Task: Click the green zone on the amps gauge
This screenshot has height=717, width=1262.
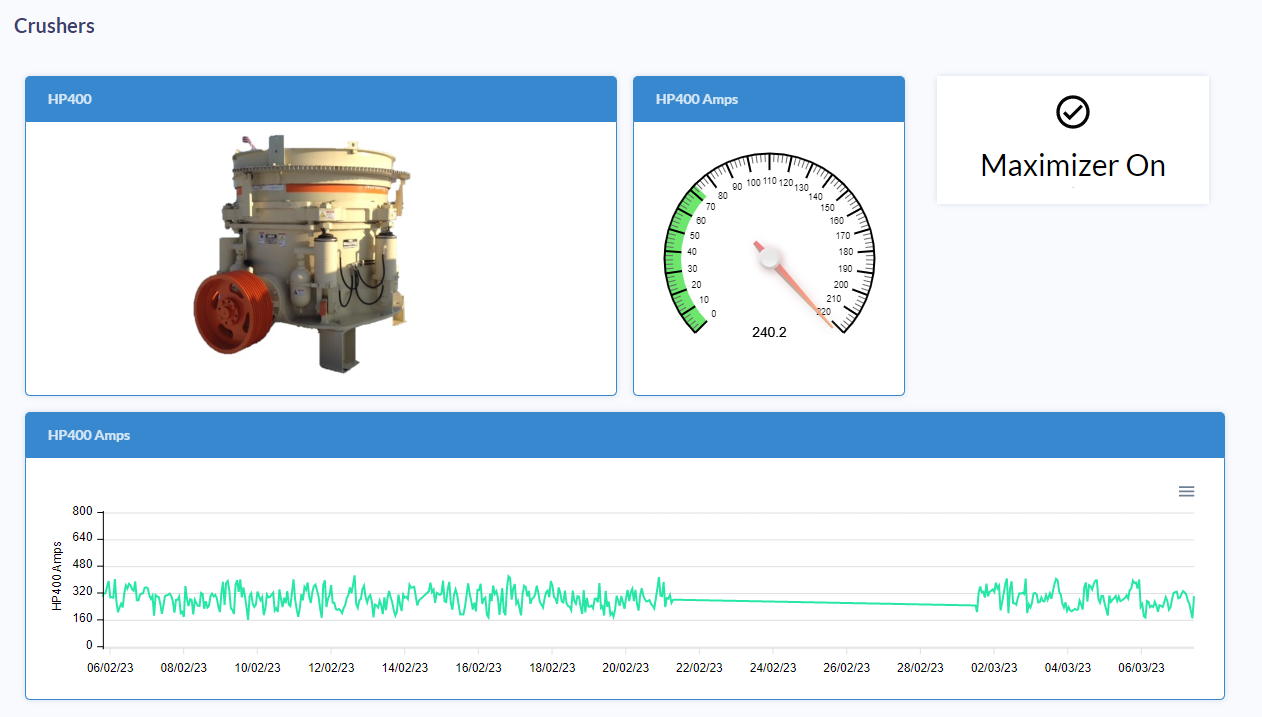Action: pos(682,258)
